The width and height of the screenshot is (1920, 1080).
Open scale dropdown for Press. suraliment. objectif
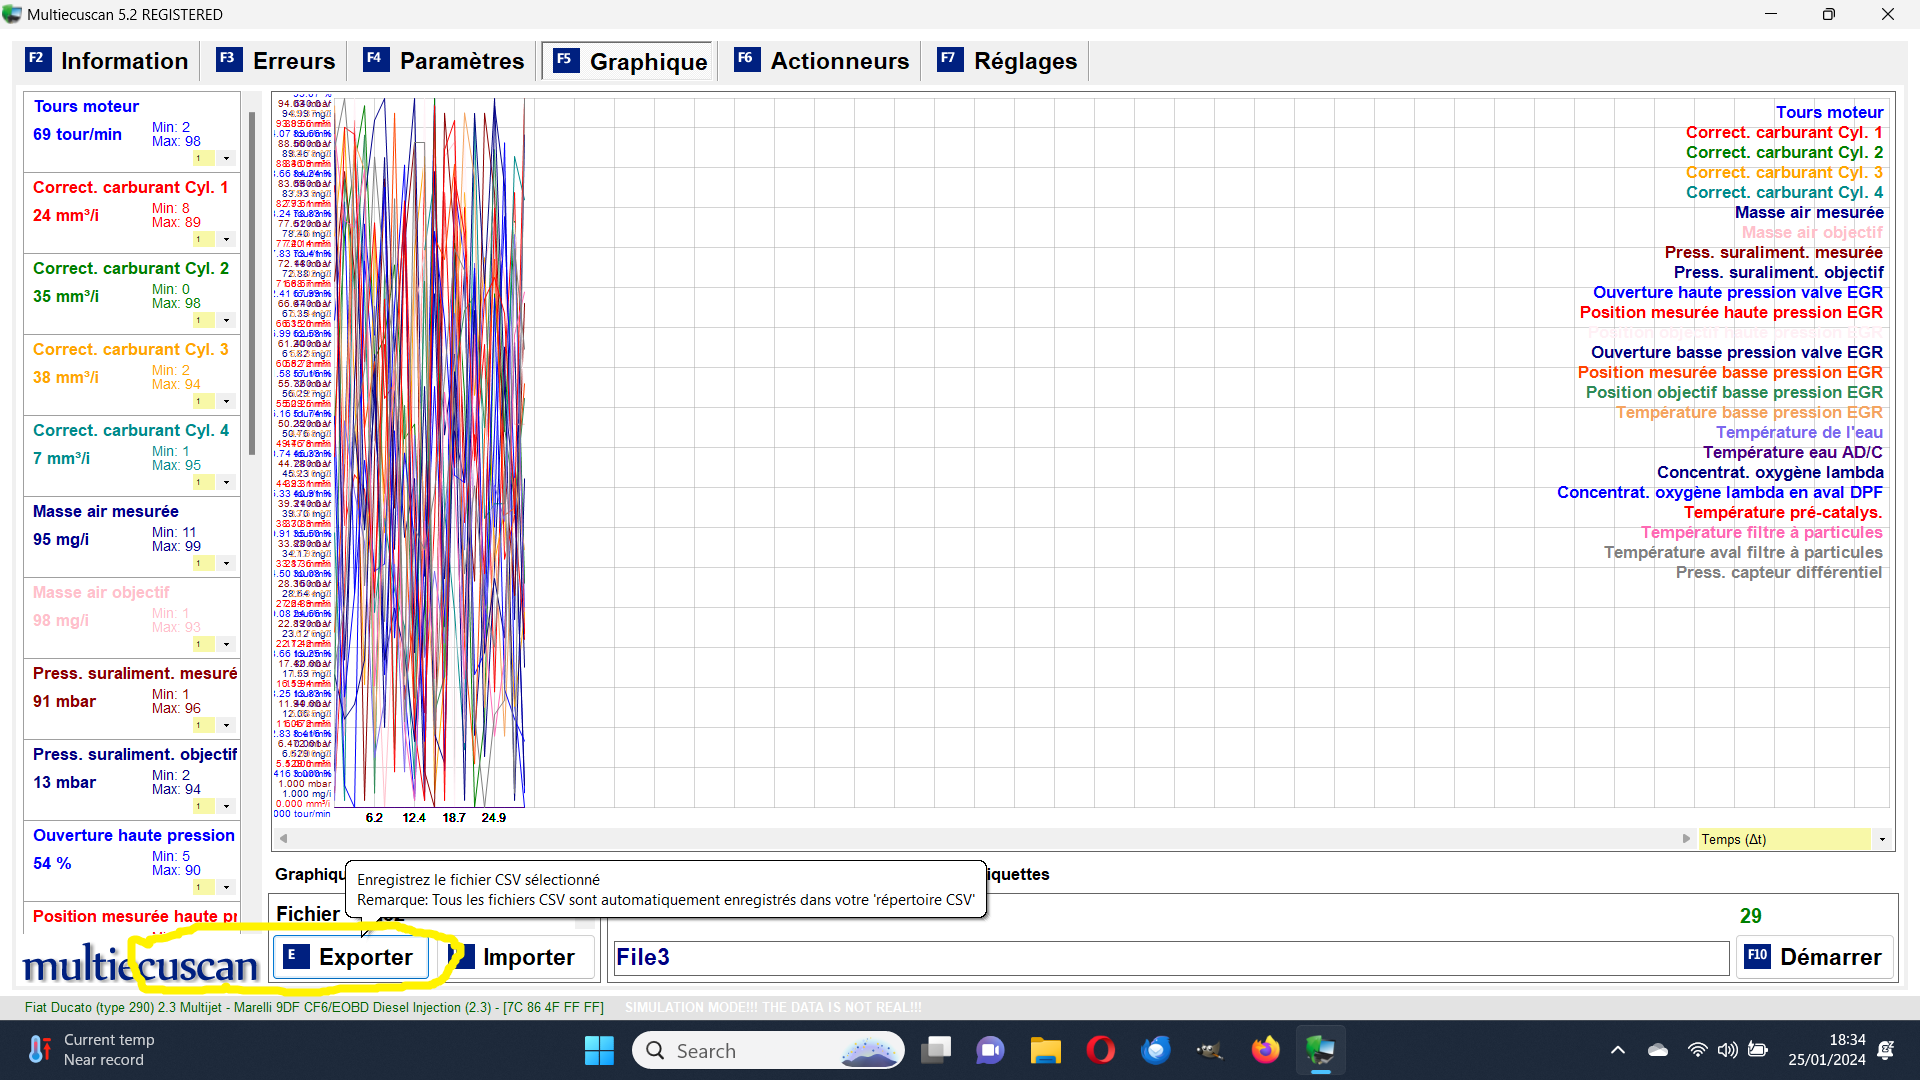pyautogui.click(x=226, y=806)
